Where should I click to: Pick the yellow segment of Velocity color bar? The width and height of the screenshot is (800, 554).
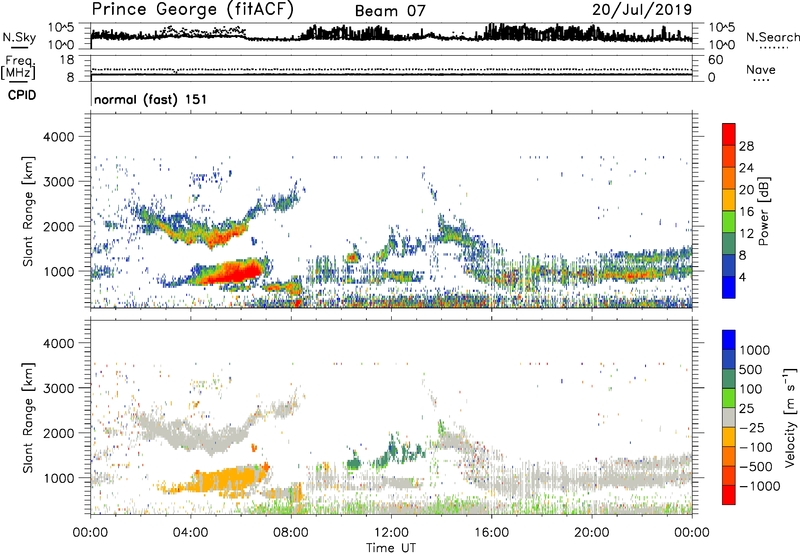(729, 437)
